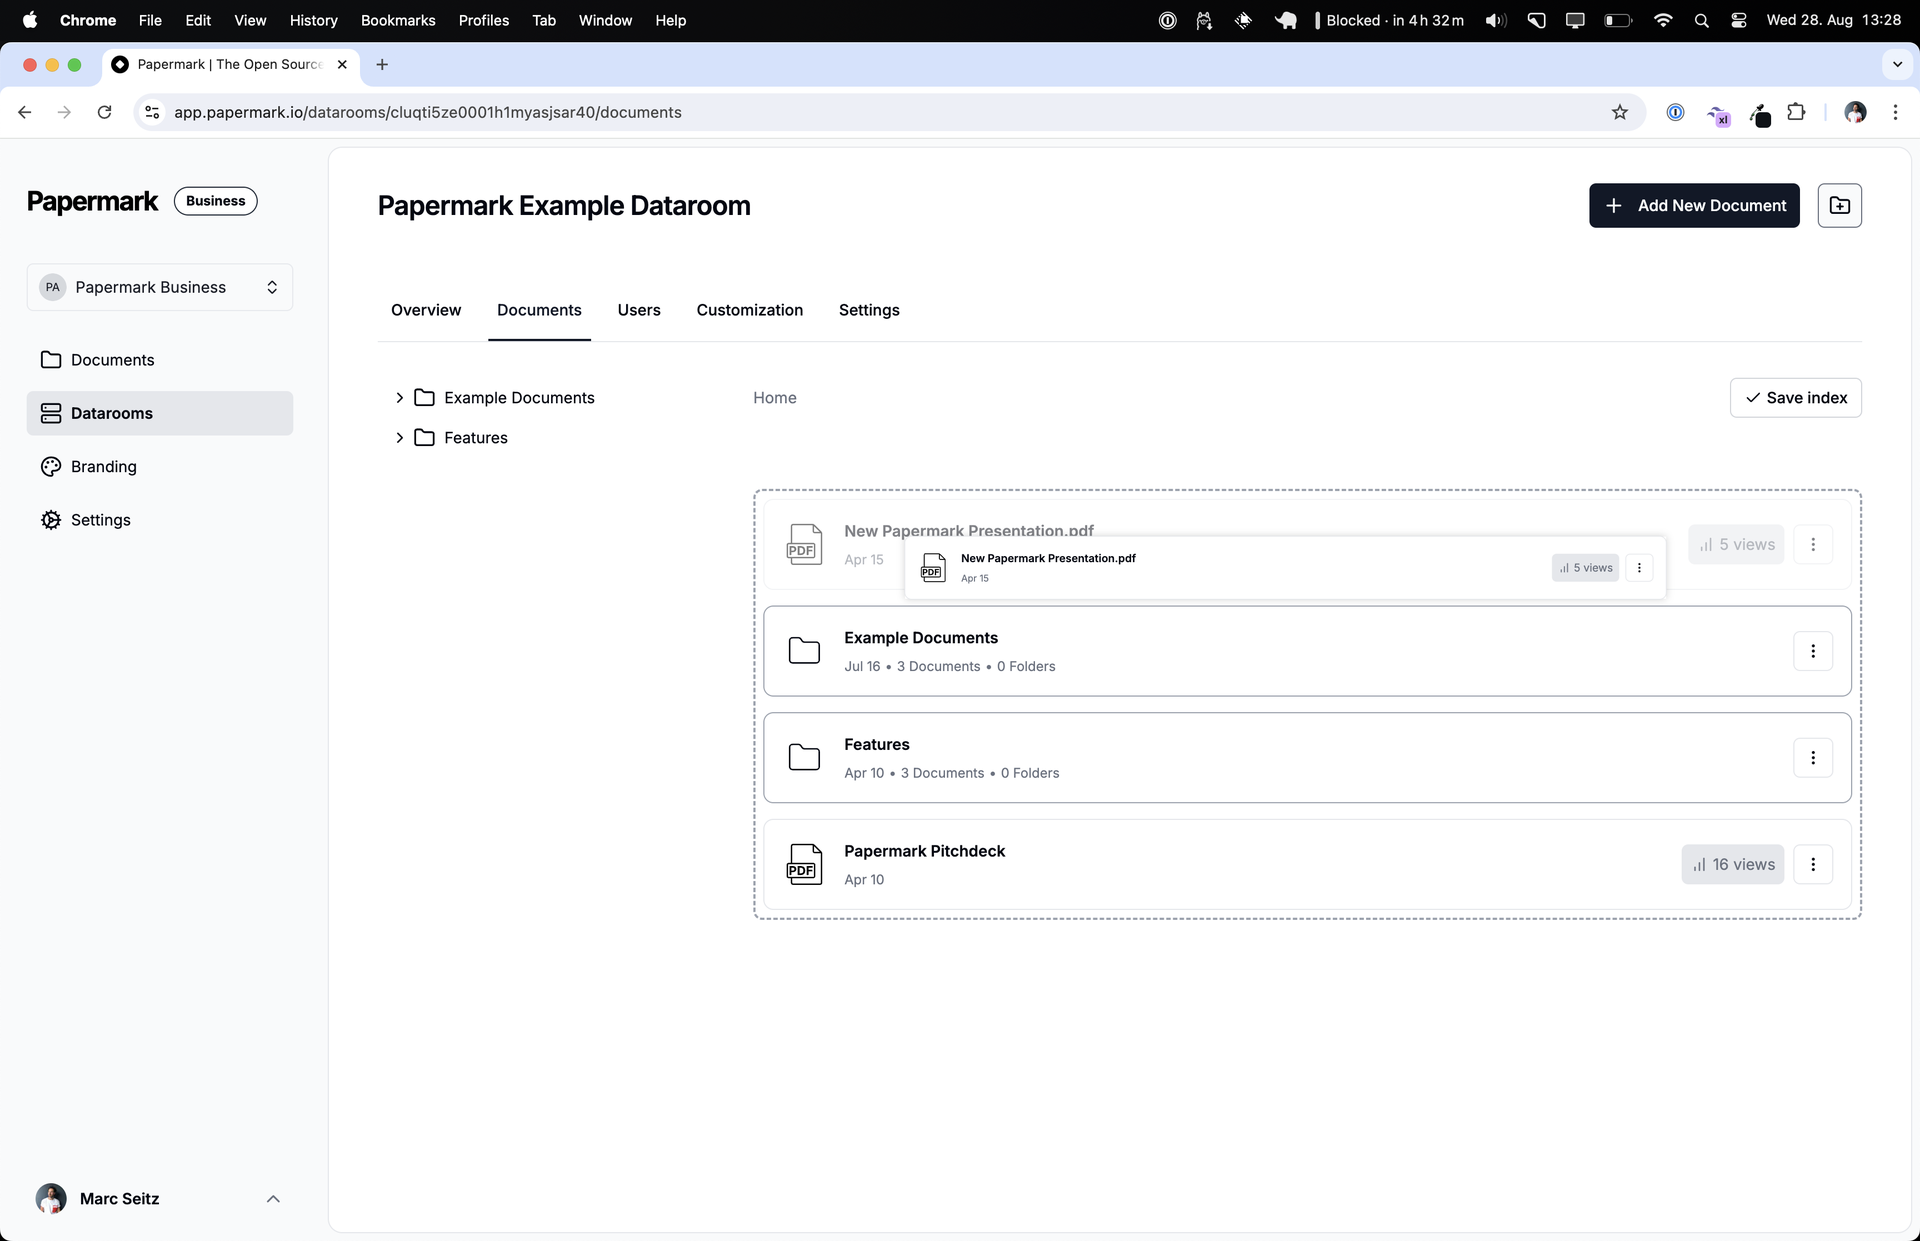Image resolution: width=1920 pixels, height=1241 pixels.
Task: Click Add New Document button
Action: pos(1694,205)
